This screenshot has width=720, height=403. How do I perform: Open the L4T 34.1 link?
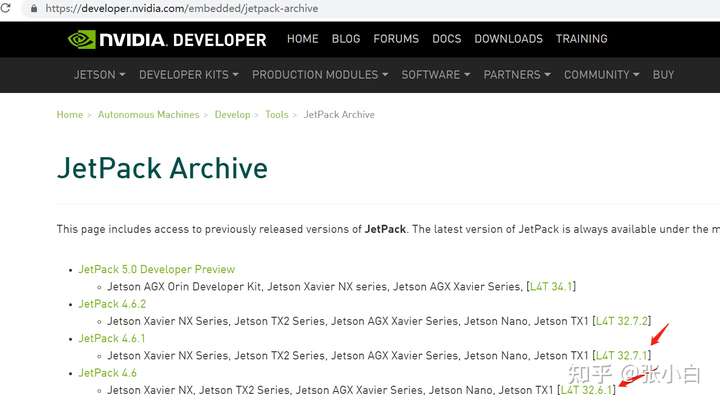551,287
